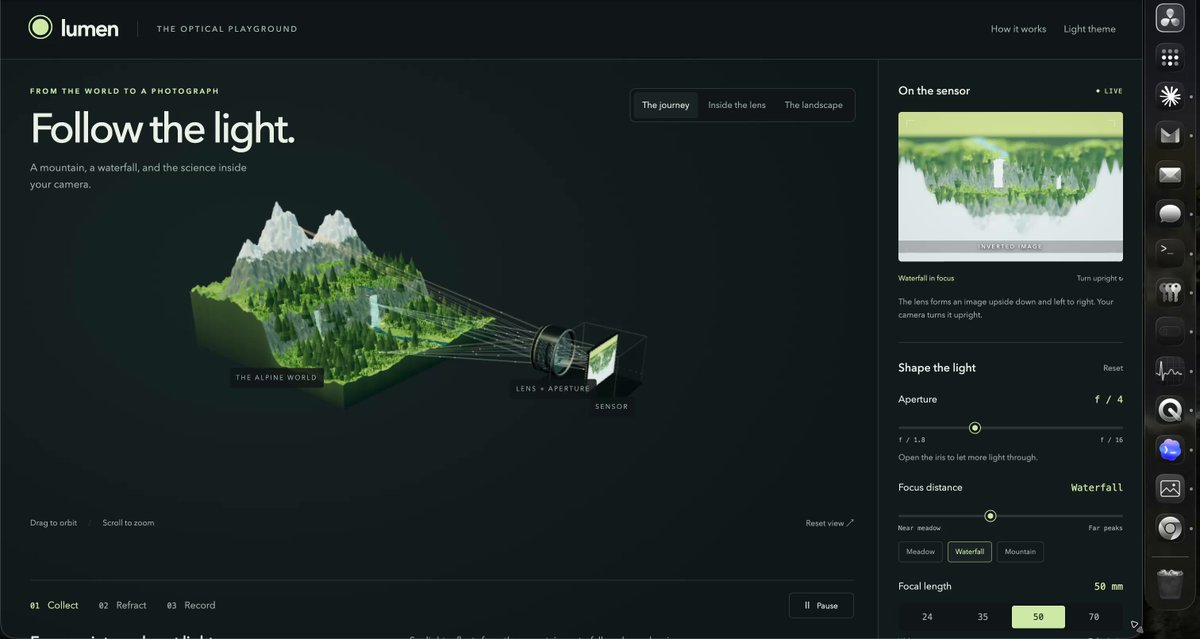Select step 03 Record
Image resolution: width=1200 pixels, height=639 pixels.
click(x=191, y=605)
